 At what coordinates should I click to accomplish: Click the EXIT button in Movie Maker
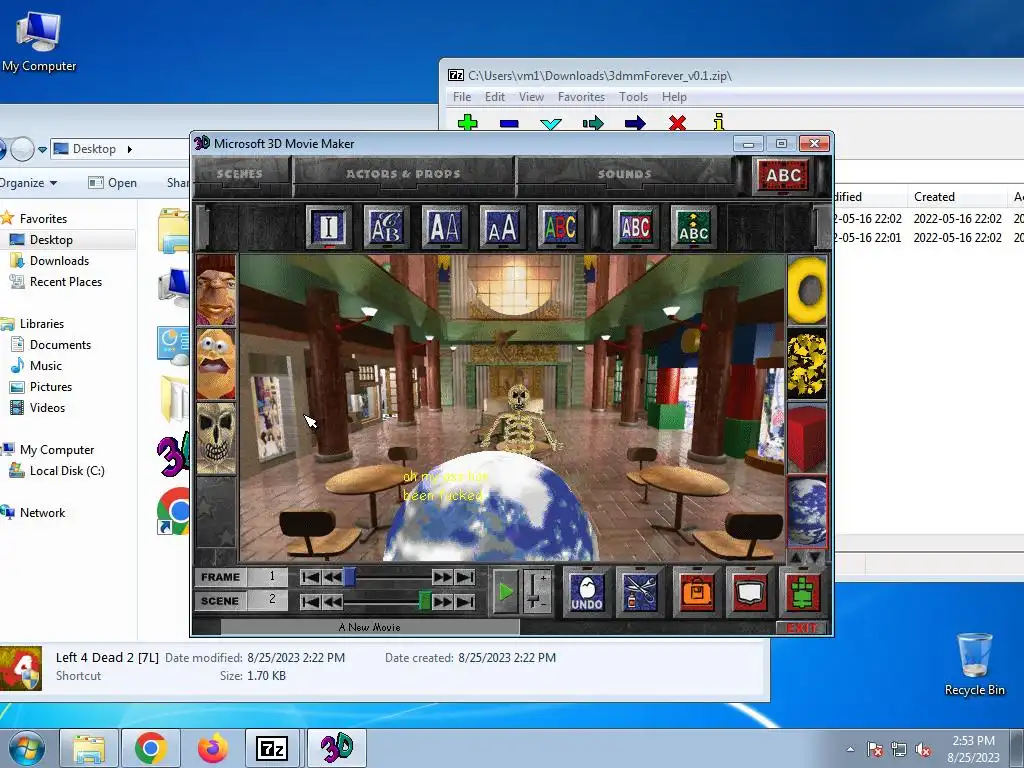(x=802, y=628)
